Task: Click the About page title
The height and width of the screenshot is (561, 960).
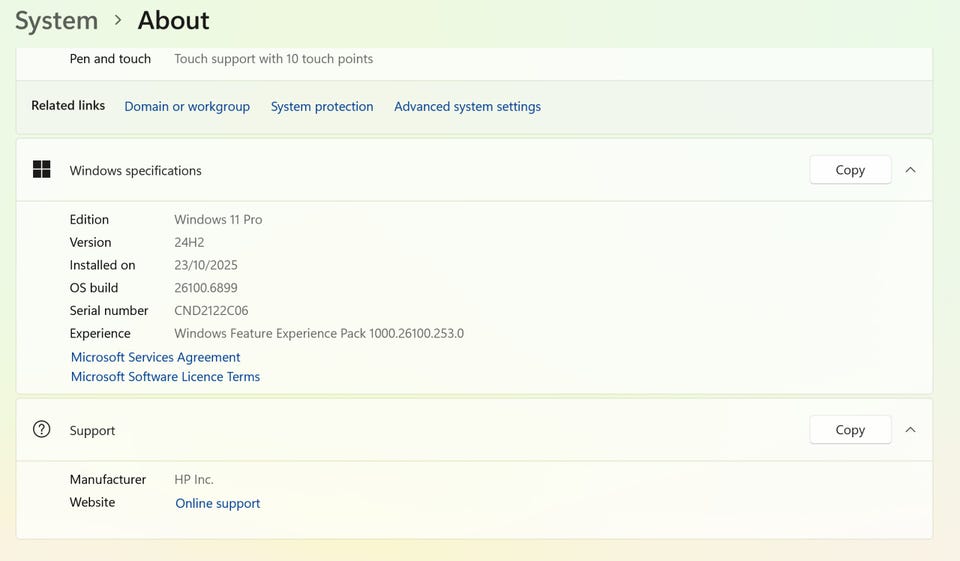Action: [x=173, y=20]
